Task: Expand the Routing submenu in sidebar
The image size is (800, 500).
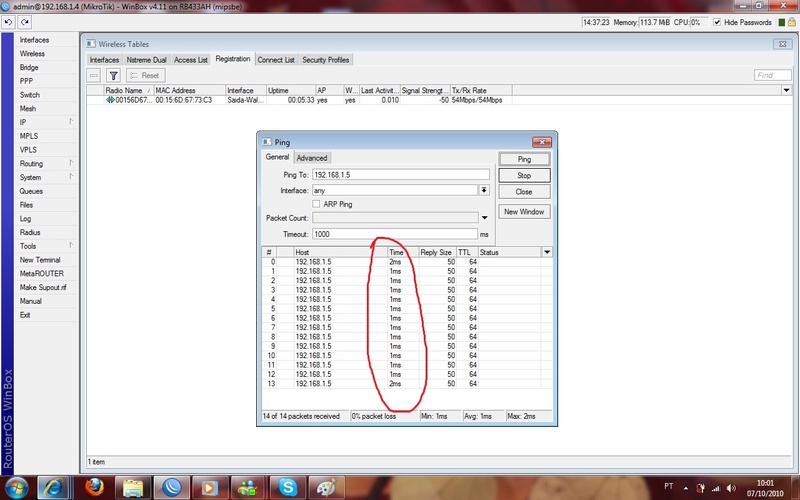Action: (71, 163)
